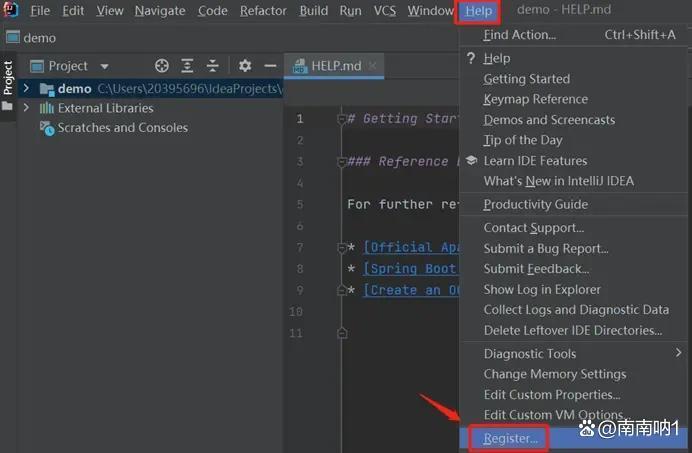Choose Submit a Bug Report...

[x=574, y=249]
